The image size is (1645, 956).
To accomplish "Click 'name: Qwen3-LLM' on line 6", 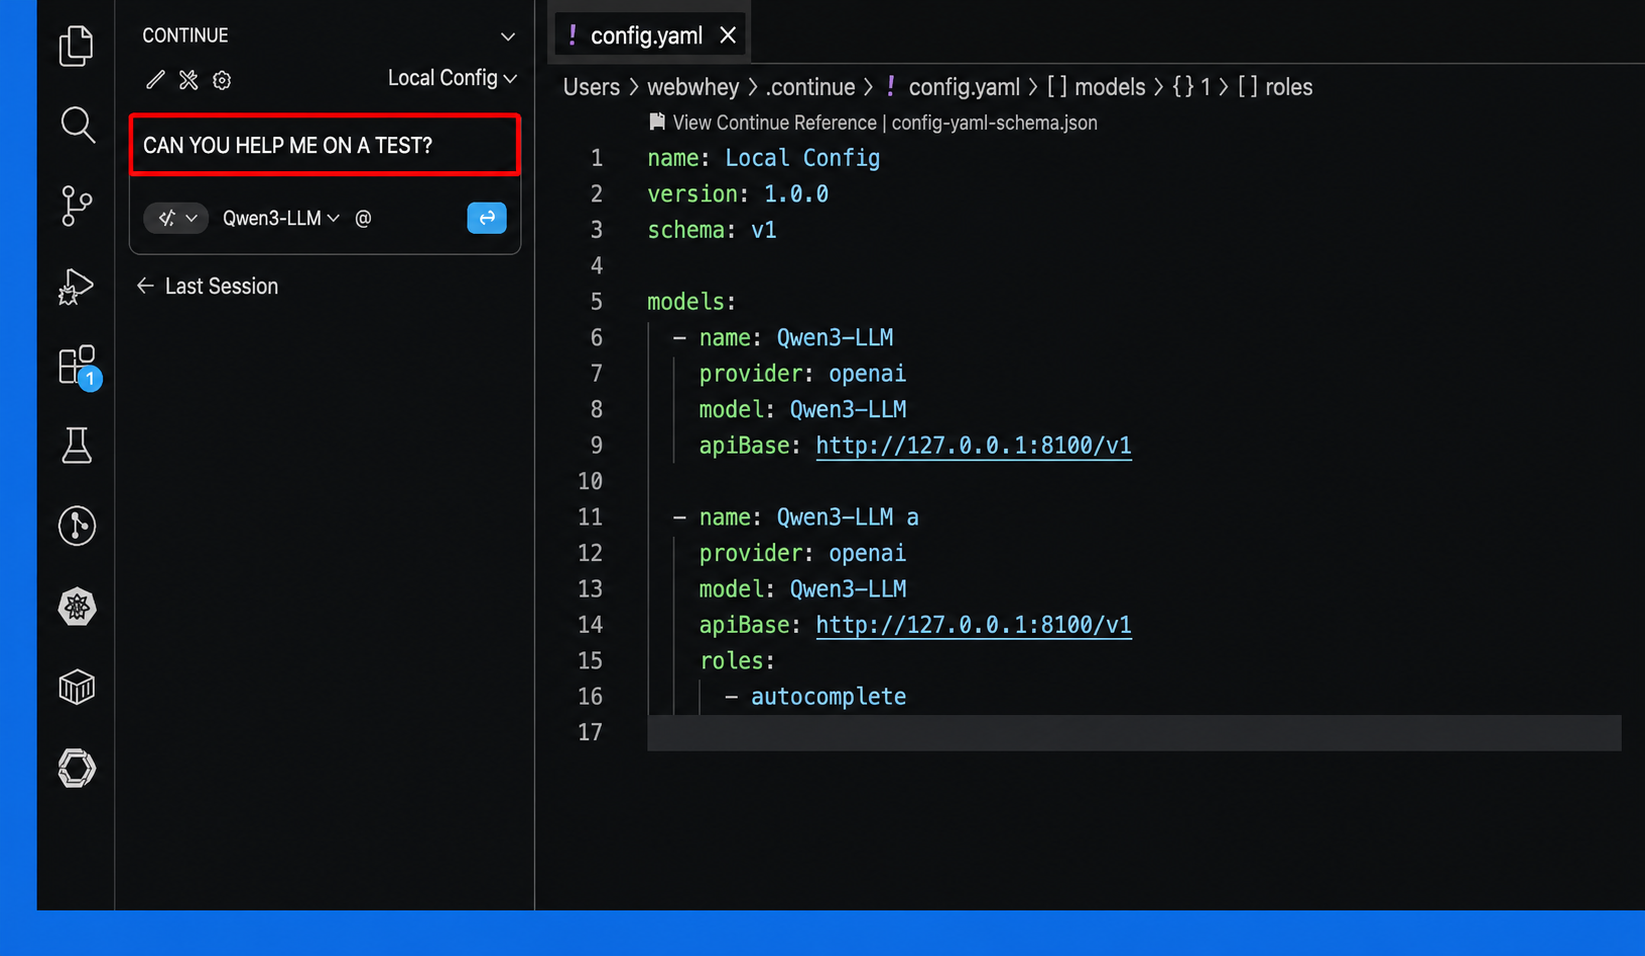I will (x=796, y=338).
